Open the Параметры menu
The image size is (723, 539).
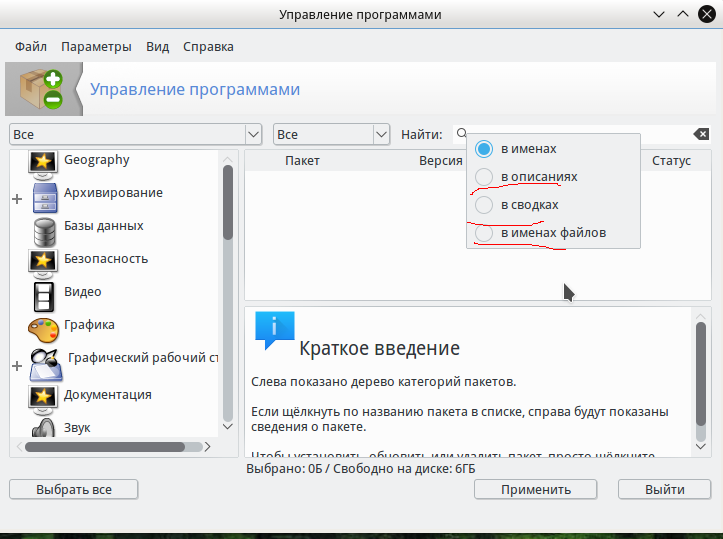click(x=96, y=47)
